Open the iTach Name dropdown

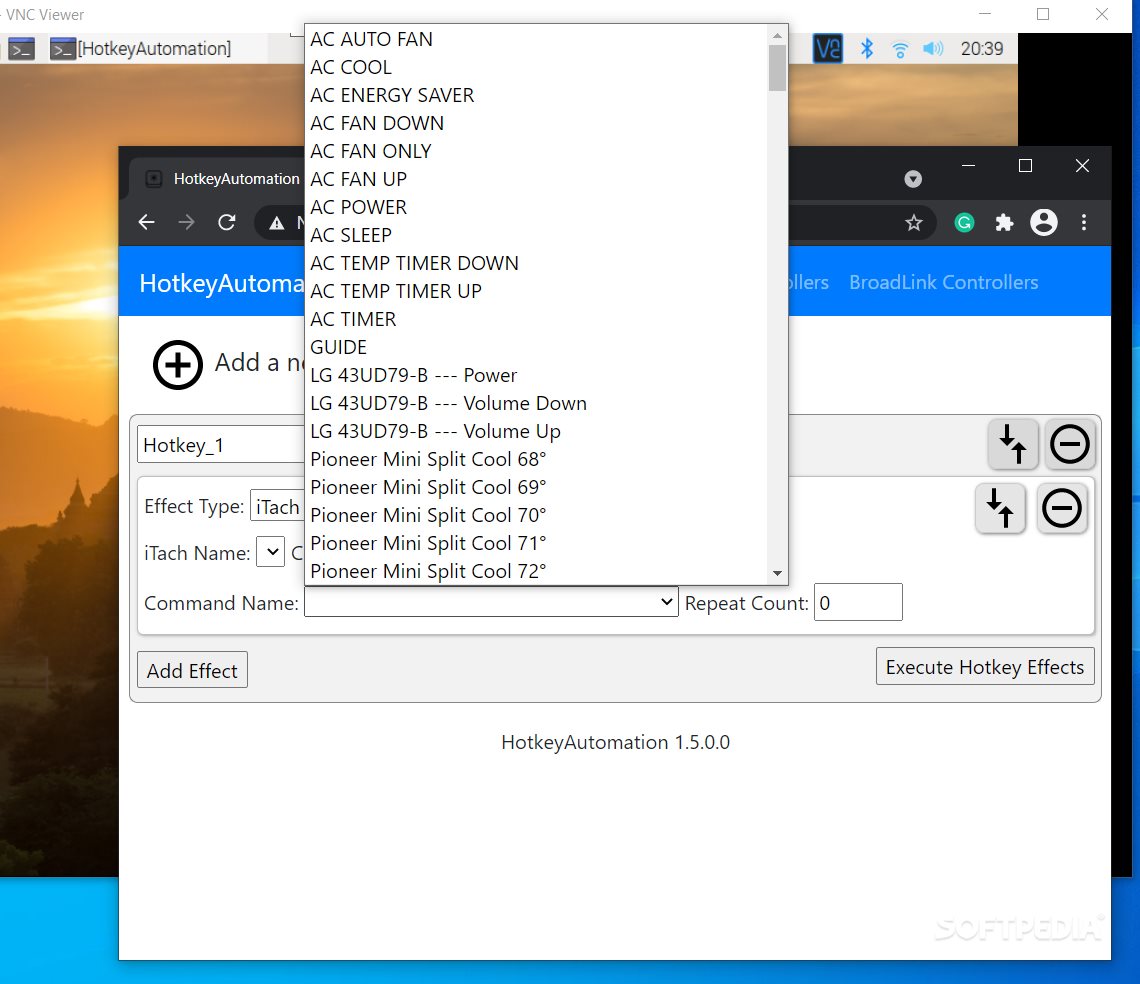point(270,552)
